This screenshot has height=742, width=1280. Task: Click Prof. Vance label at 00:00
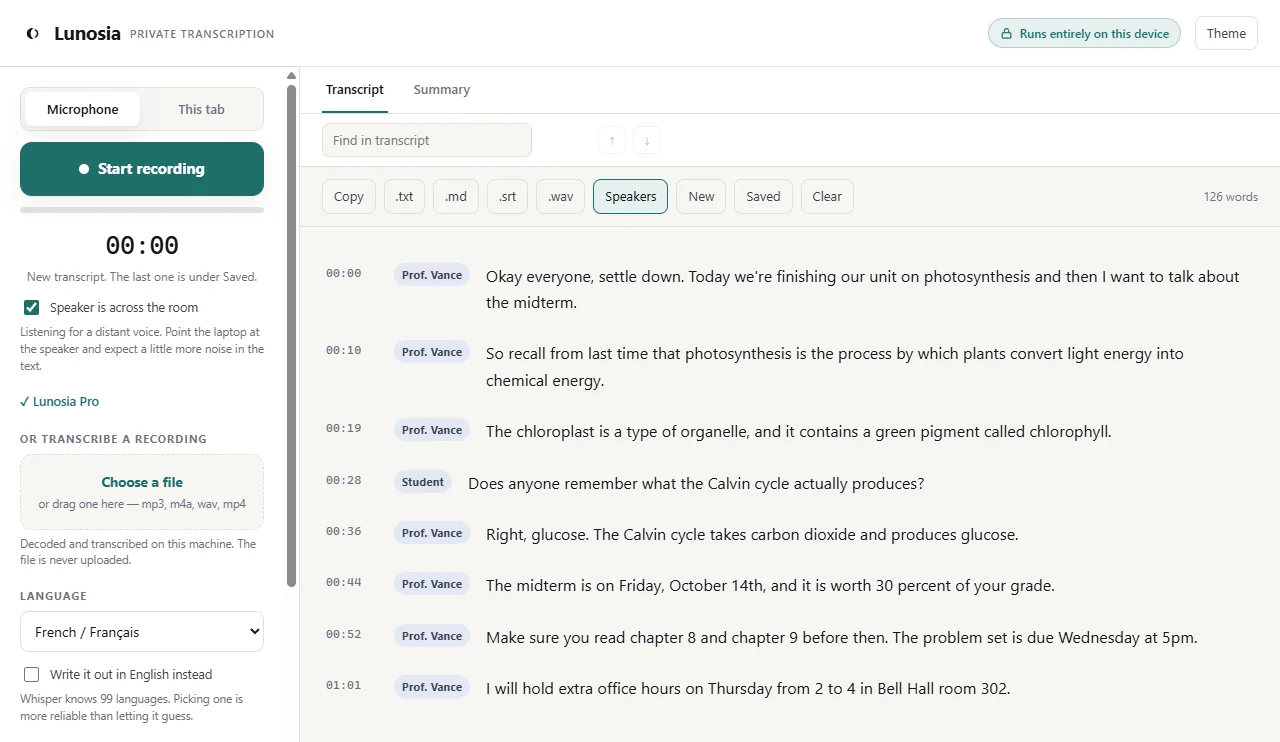[x=432, y=275]
